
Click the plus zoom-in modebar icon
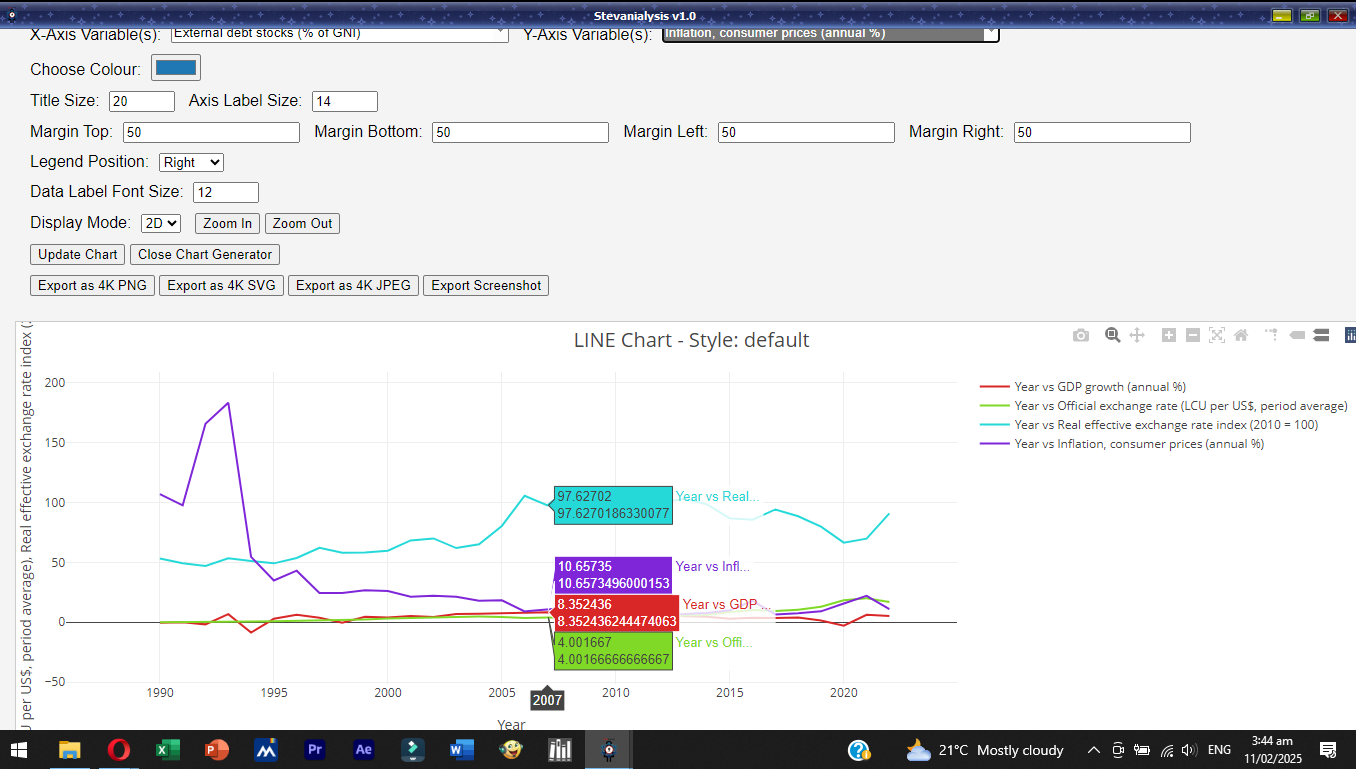(1168, 335)
